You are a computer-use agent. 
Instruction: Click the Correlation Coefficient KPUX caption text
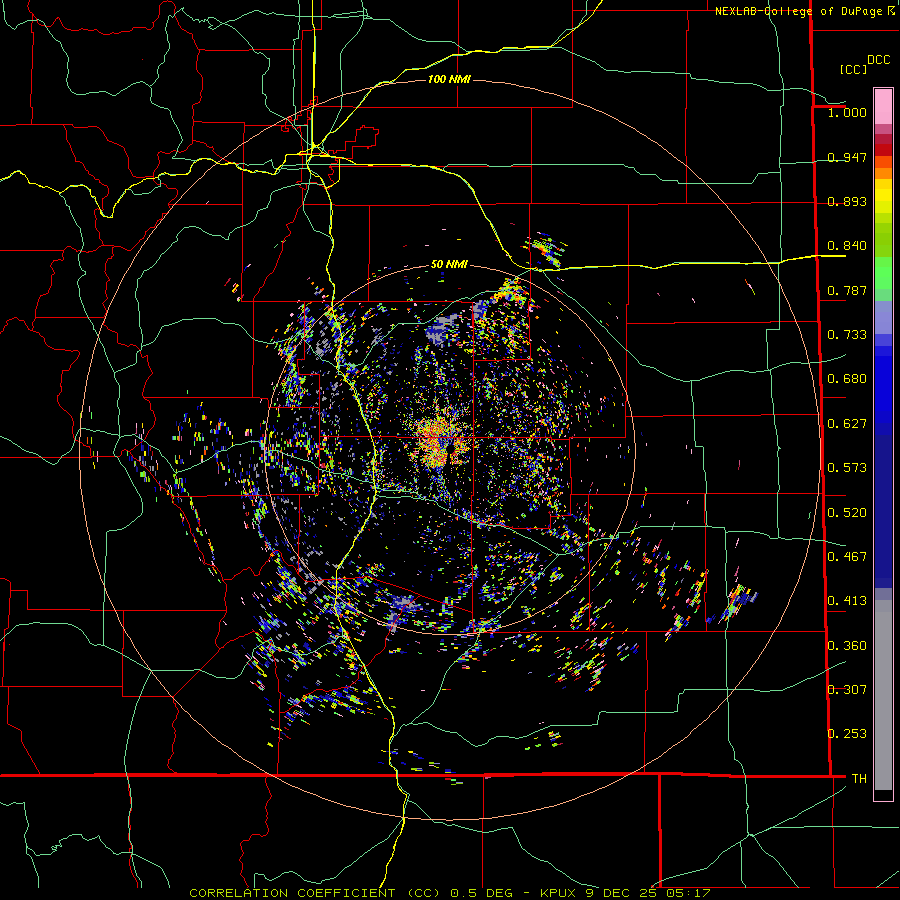point(449,893)
